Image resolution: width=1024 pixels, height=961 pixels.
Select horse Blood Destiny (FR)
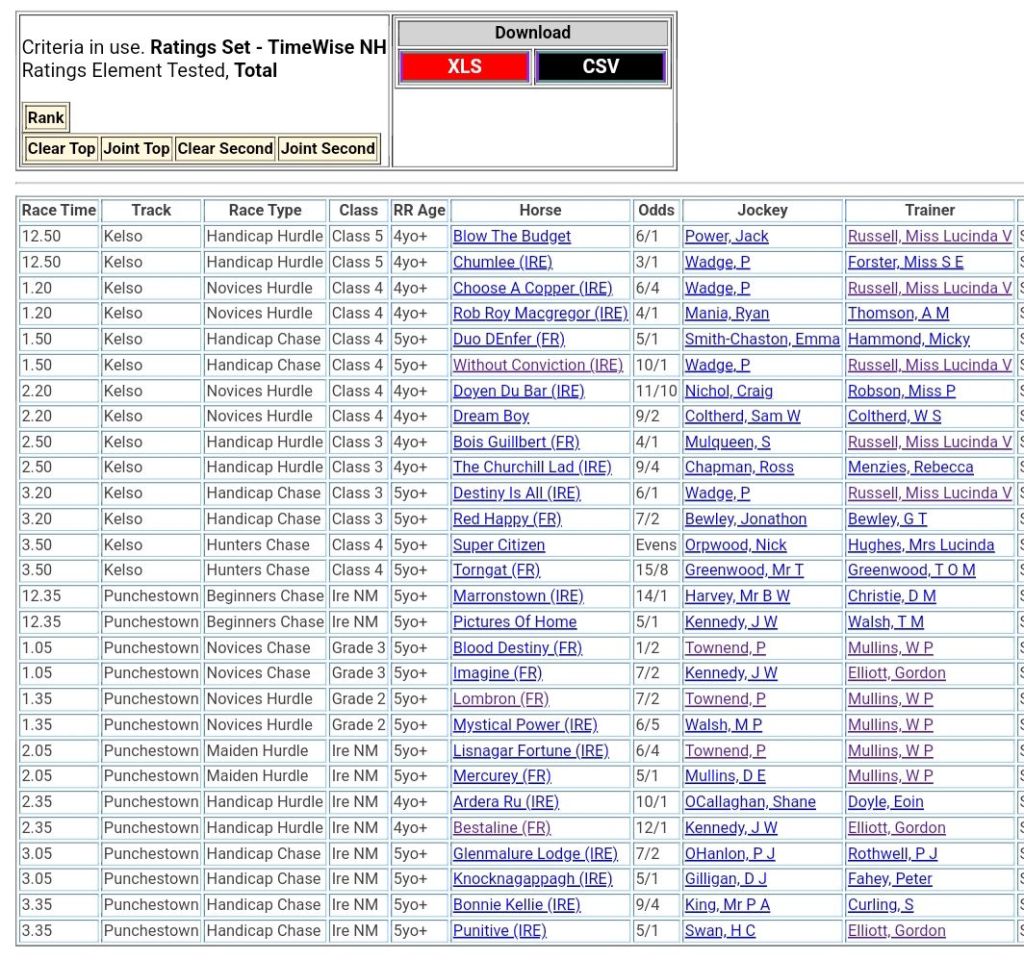click(517, 648)
